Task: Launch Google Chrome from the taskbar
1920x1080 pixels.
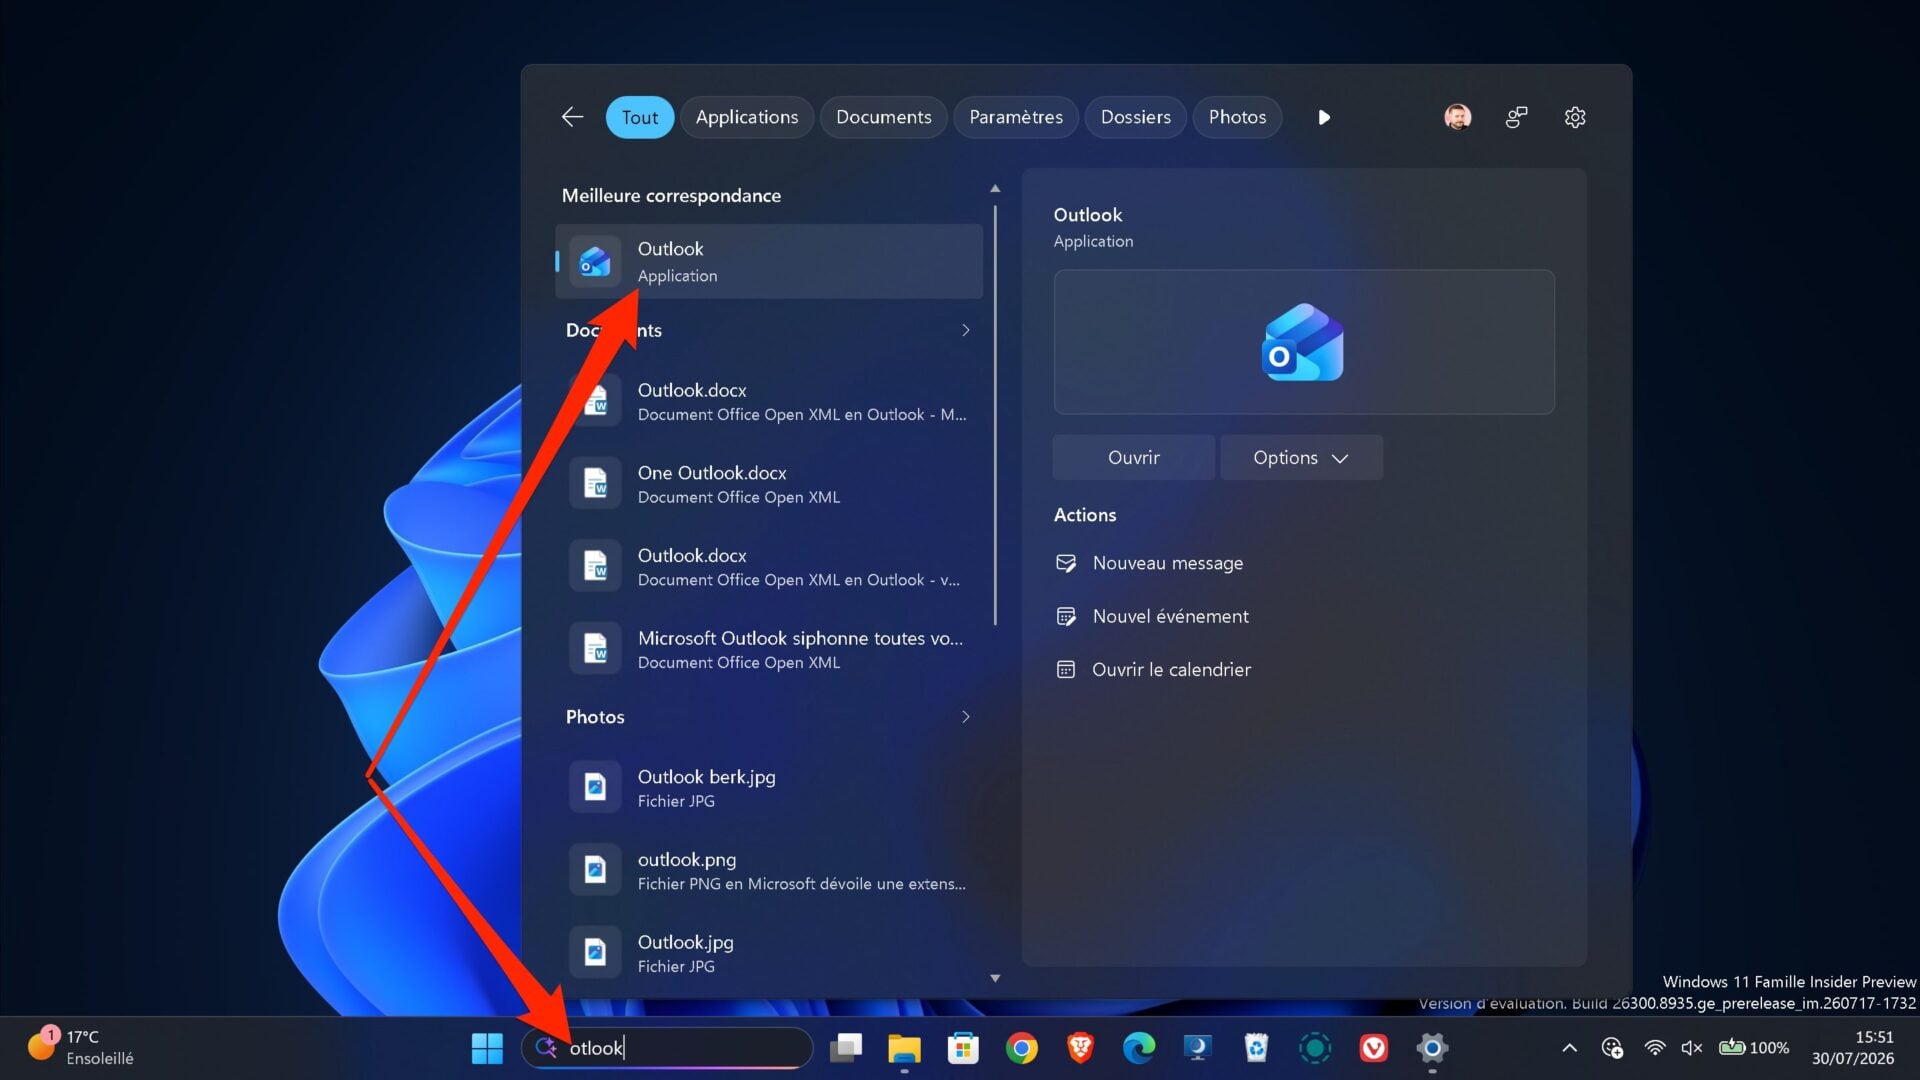Action: [x=1021, y=1047]
